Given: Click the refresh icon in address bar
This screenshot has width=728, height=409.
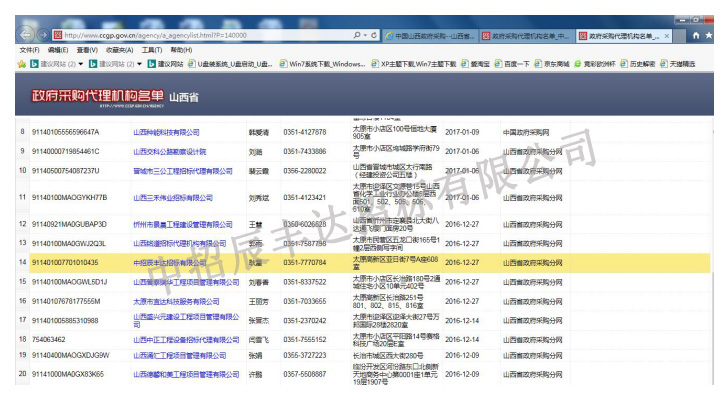Looking at the screenshot, I should 374,35.
